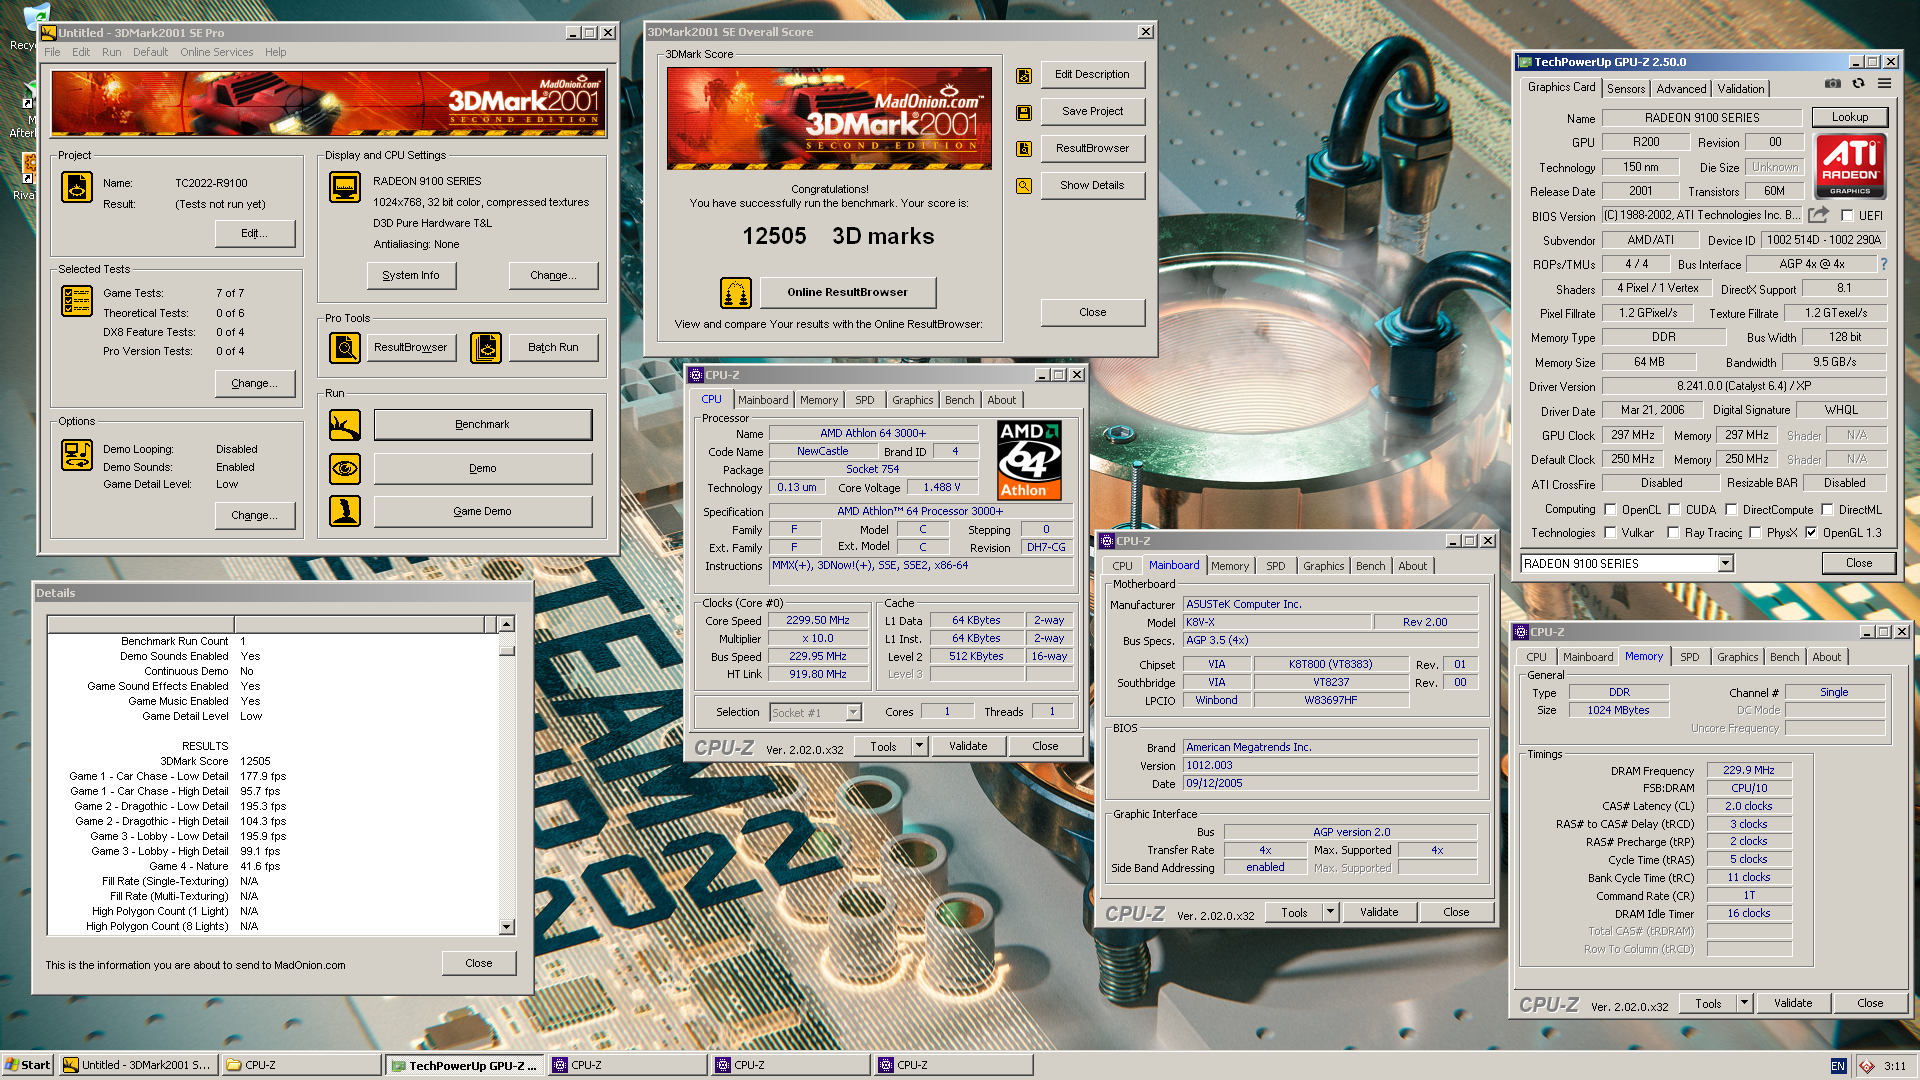
Task: Toggle the PhysX checkbox
Action: (x=1755, y=532)
